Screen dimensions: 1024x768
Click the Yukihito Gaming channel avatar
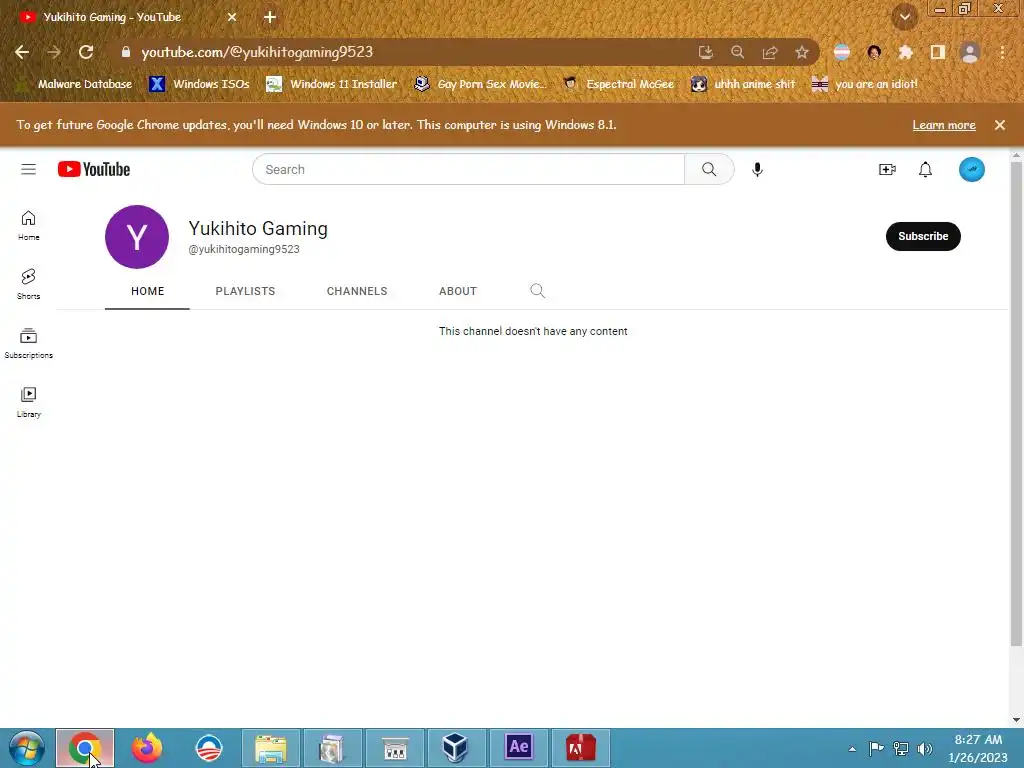click(x=136, y=237)
